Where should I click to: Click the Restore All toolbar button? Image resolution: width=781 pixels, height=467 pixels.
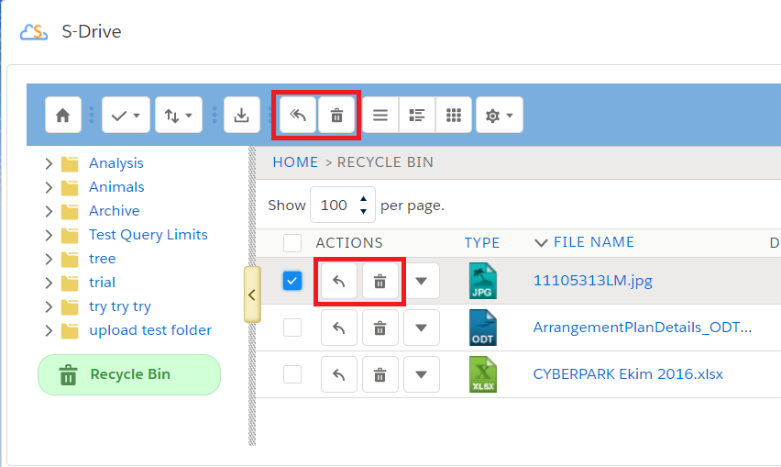(x=297, y=116)
